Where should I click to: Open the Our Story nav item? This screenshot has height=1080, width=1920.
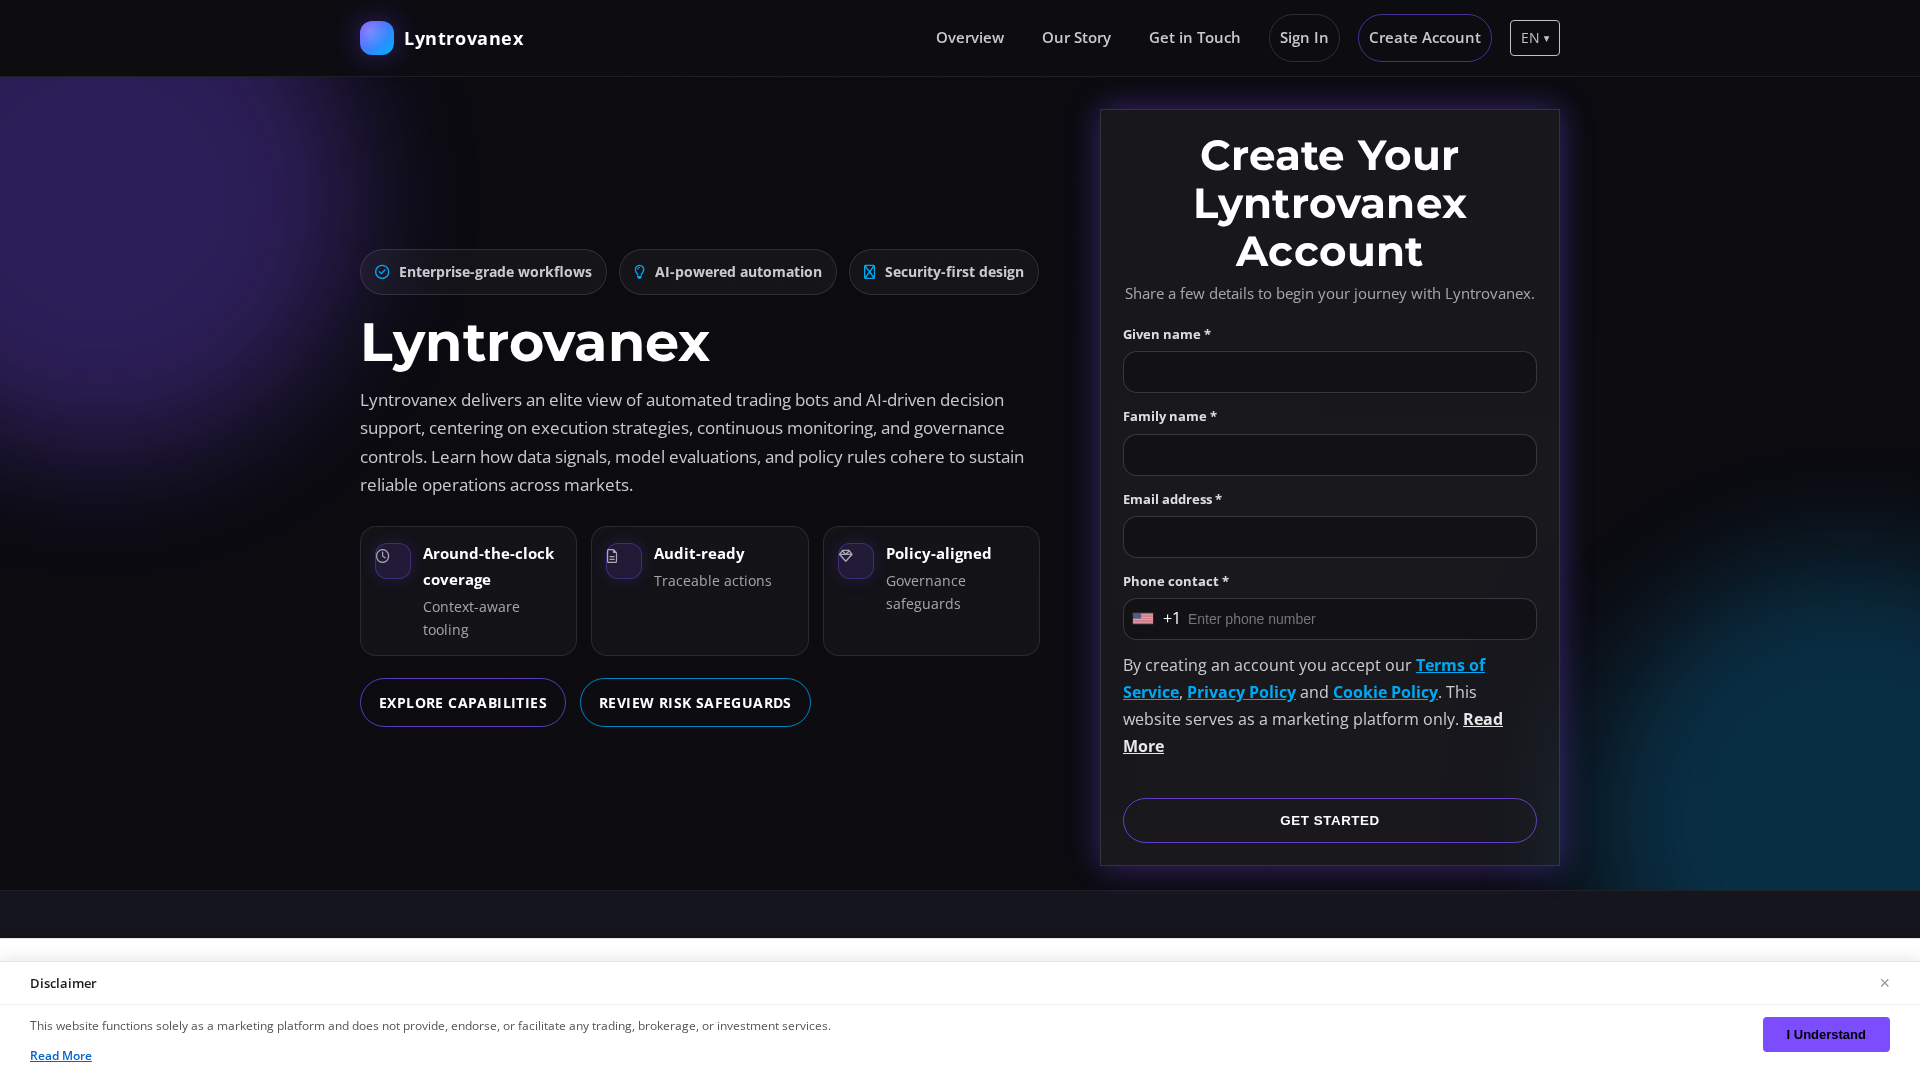tap(1076, 38)
